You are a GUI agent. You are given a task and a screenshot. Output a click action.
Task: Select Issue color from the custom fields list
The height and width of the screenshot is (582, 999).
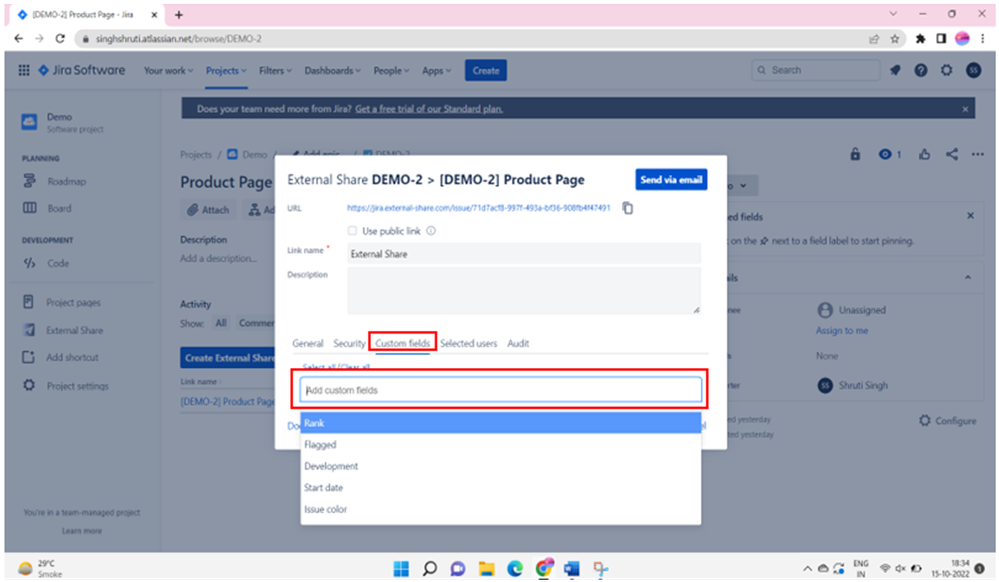tap(501, 509)
